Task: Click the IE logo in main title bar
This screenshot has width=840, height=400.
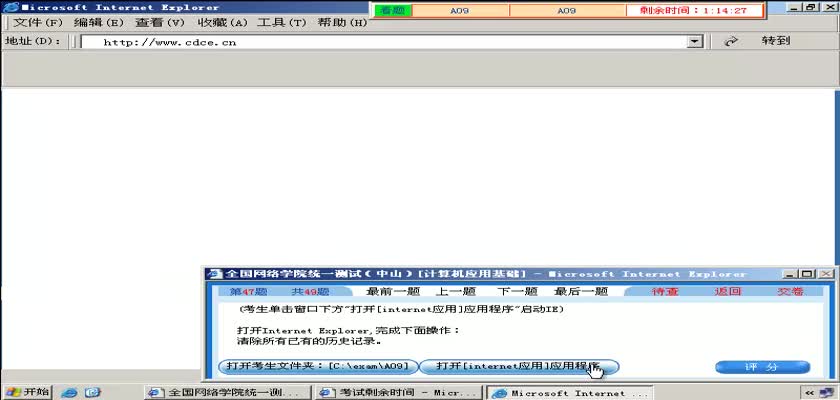Action: click(11, 7)
